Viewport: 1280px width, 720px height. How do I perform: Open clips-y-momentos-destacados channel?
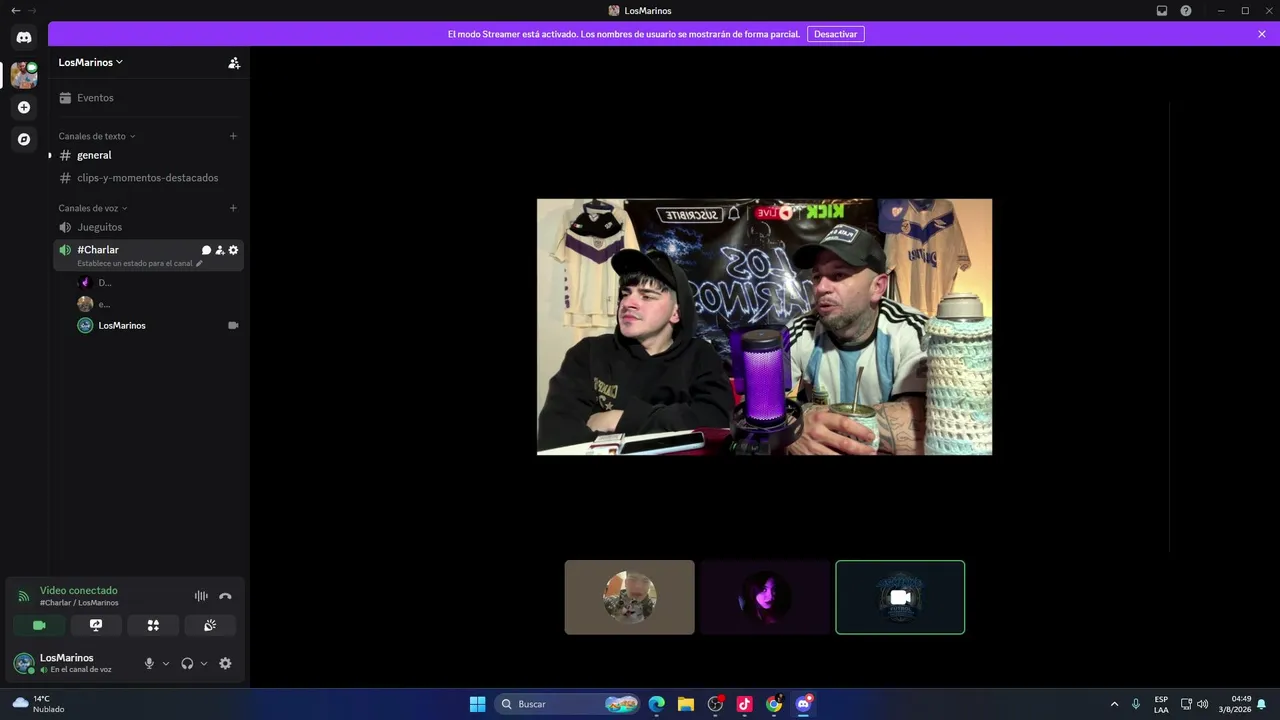(148, 178)
